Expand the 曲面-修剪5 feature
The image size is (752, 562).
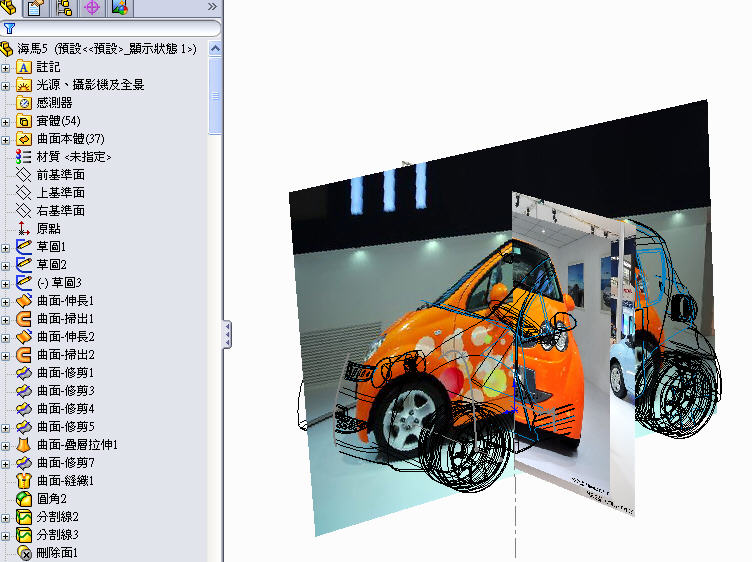pos(5,428)
